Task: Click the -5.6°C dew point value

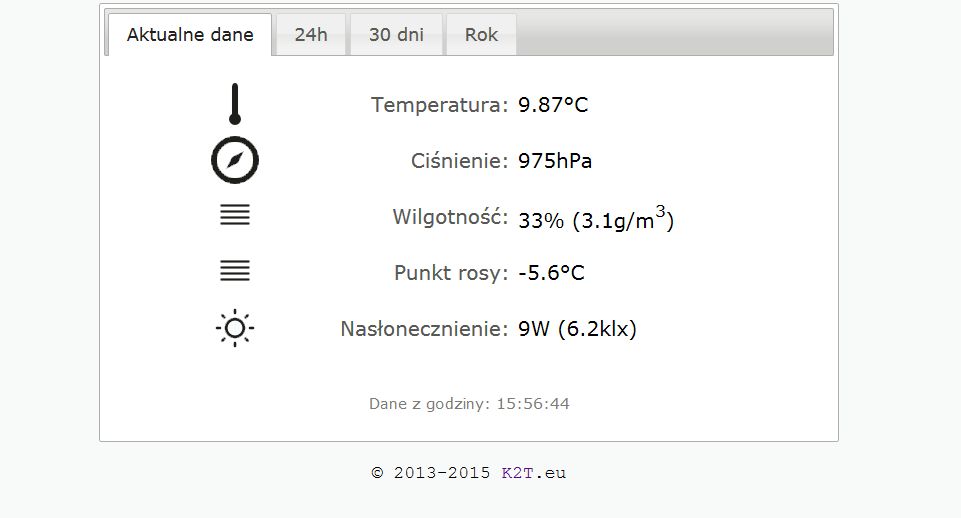Action: pos(551,273)
